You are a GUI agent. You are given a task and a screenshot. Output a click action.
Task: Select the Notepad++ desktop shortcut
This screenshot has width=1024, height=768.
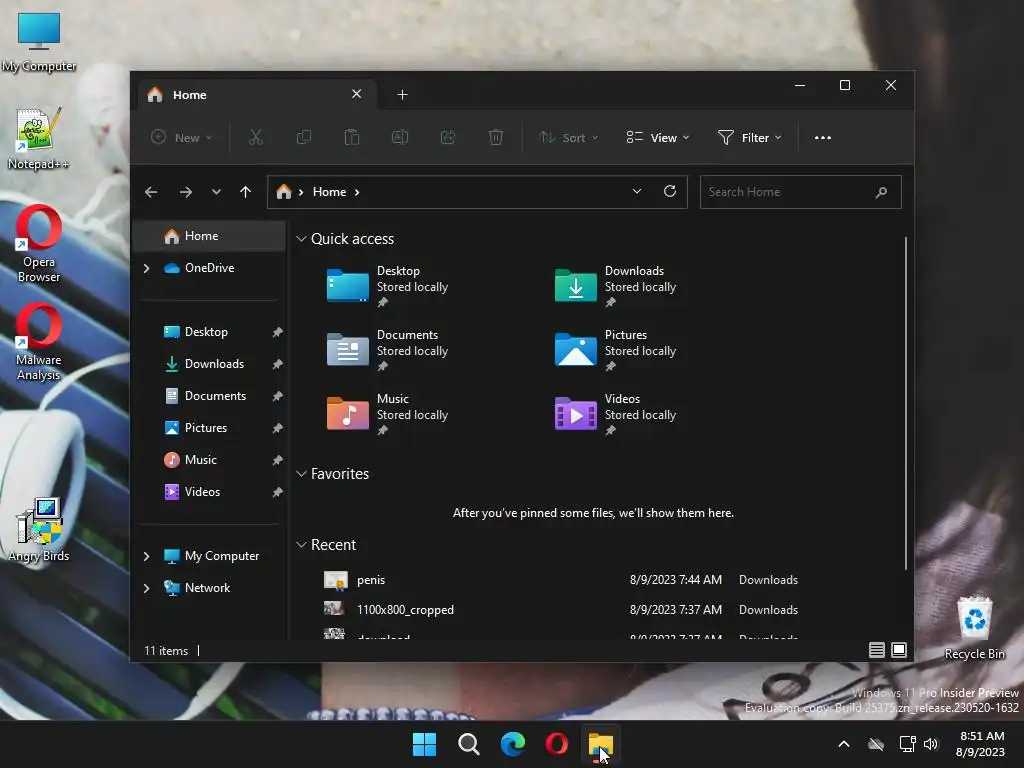click(39, 138)
